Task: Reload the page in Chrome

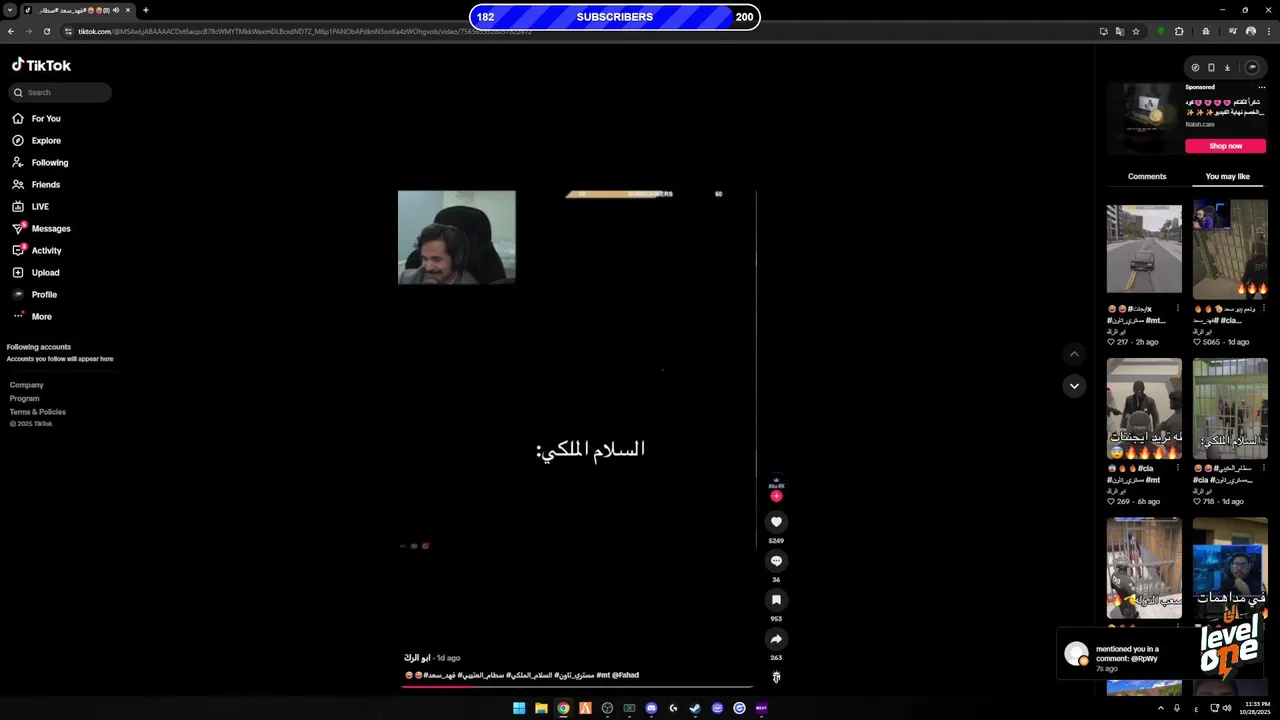Action: tap(46, 31)
